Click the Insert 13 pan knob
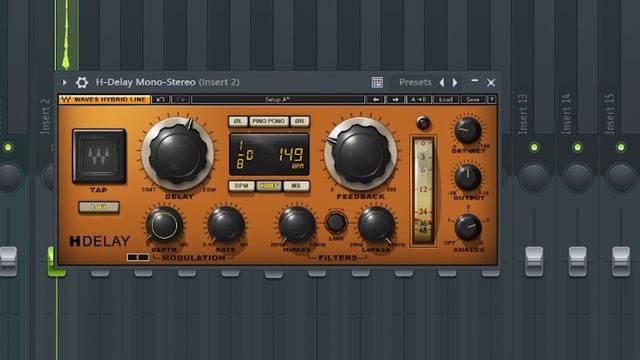The width and height of the screenshot is (640, 360). (x=534, y=177)
